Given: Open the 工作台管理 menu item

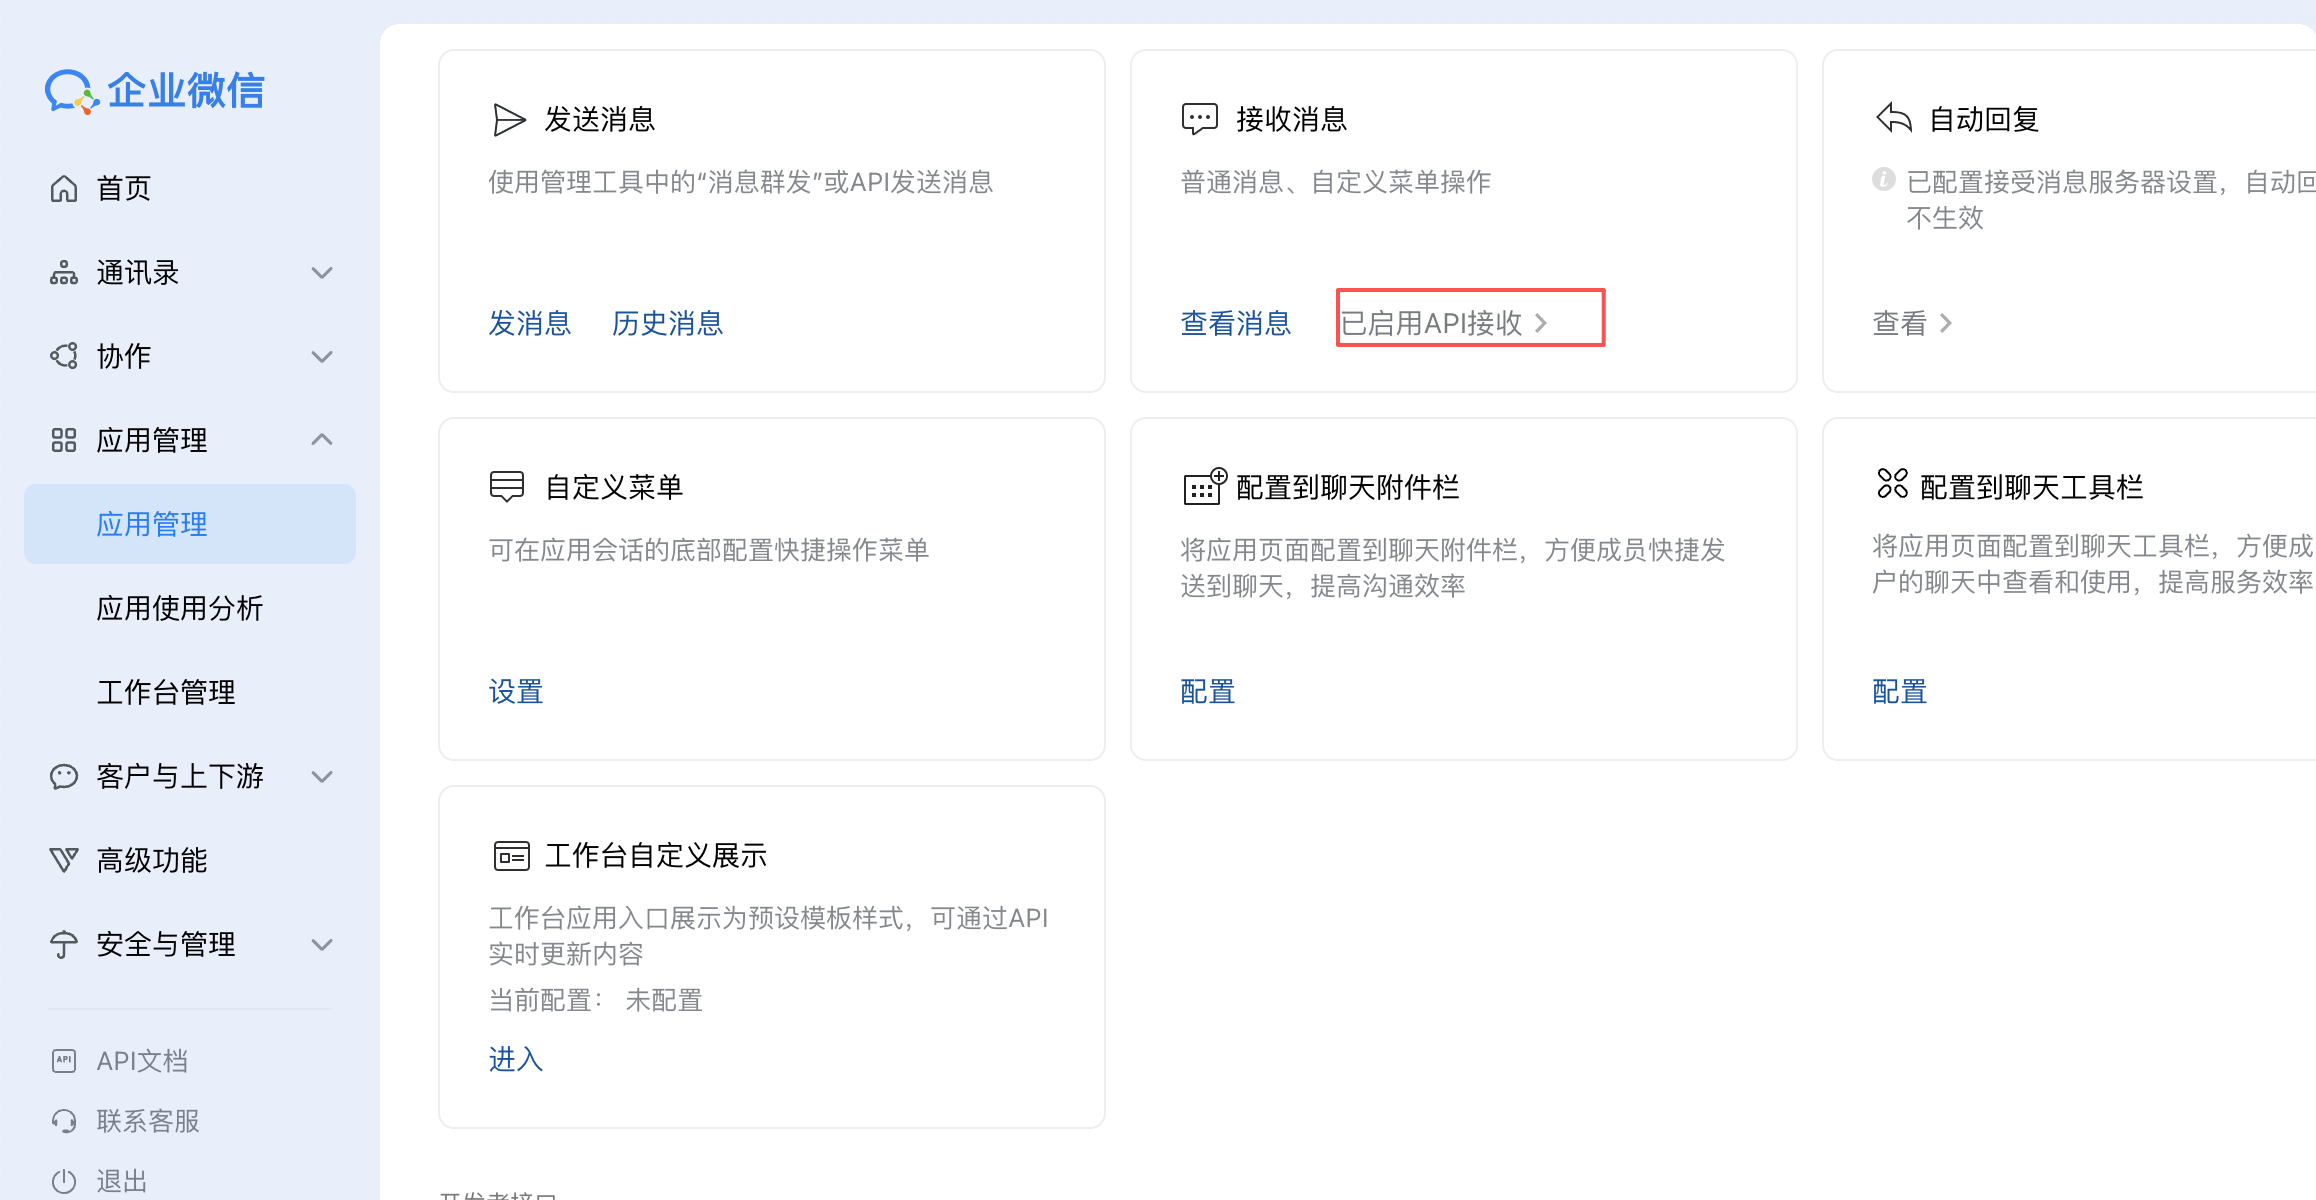Looking at the screenshot, I should [166, 692].
